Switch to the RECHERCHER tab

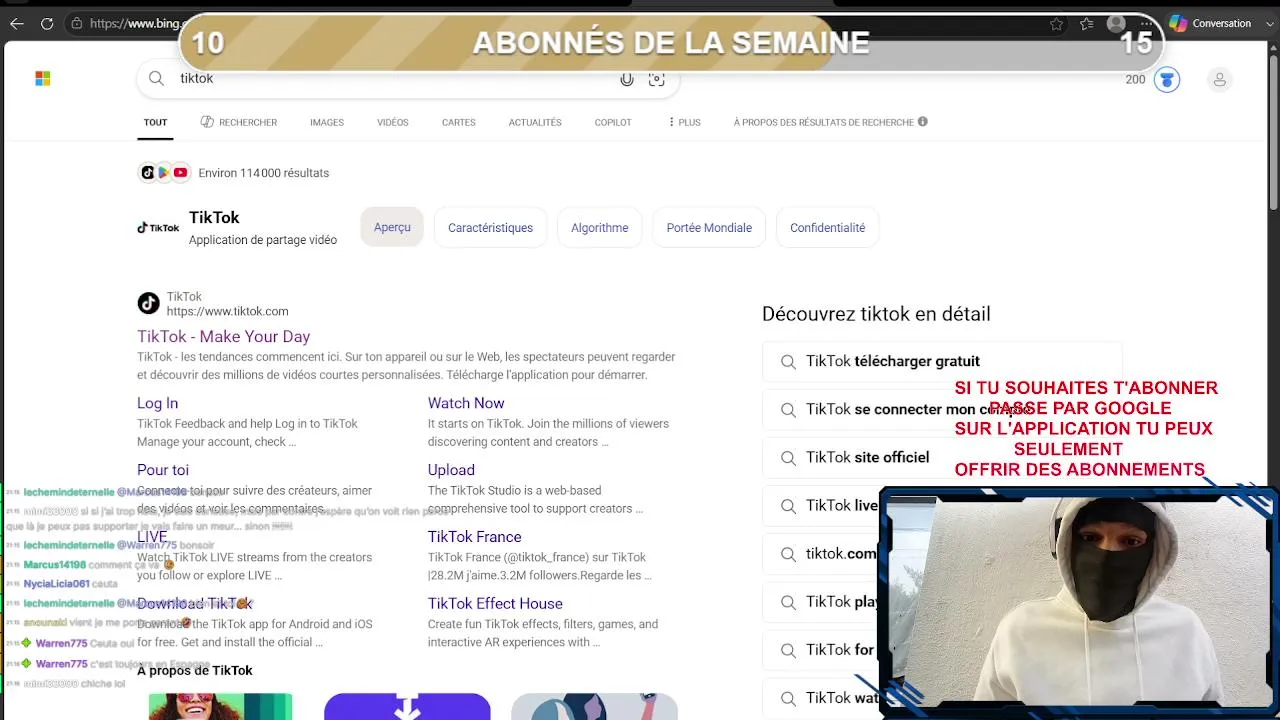(238, 122)
